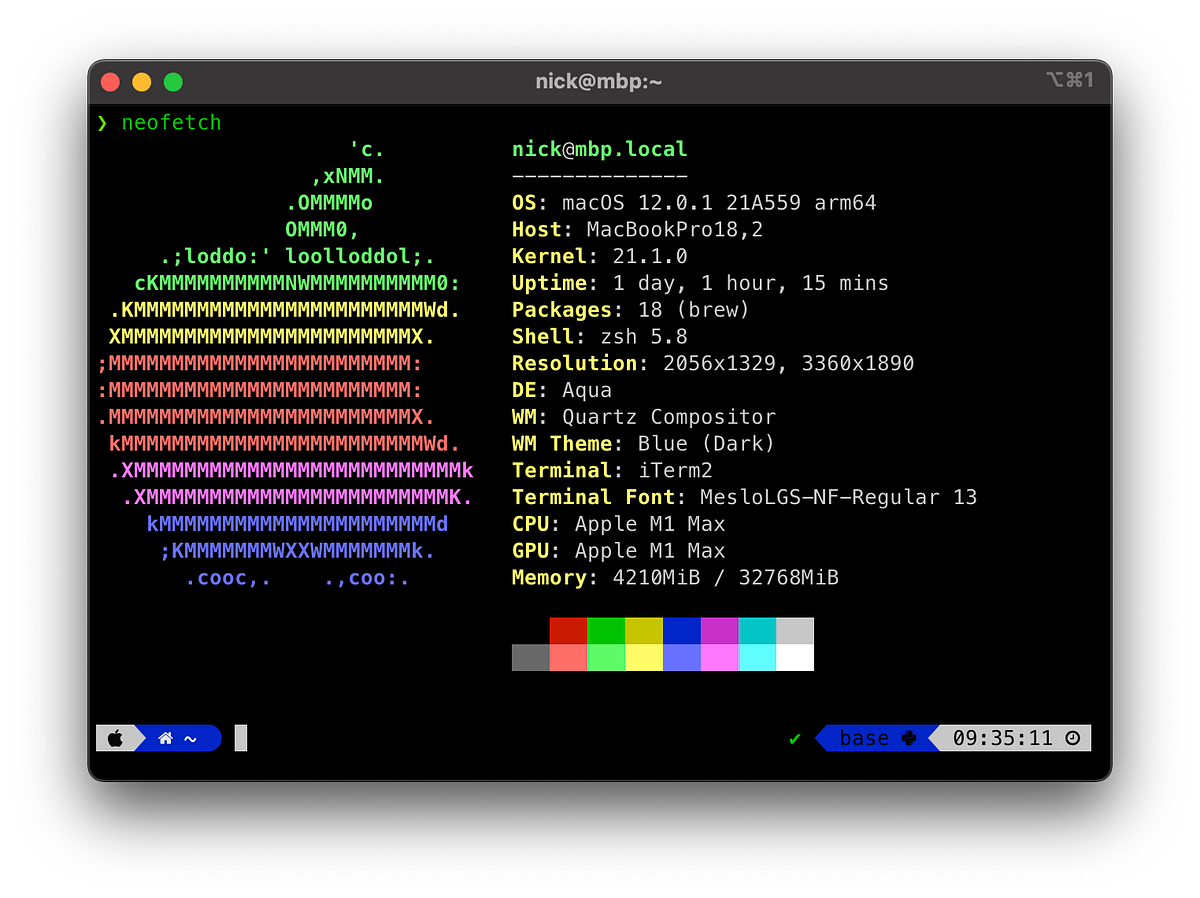Expand the nick@mbp.local hostname header

pyautogui.click(x=598, y=148)
